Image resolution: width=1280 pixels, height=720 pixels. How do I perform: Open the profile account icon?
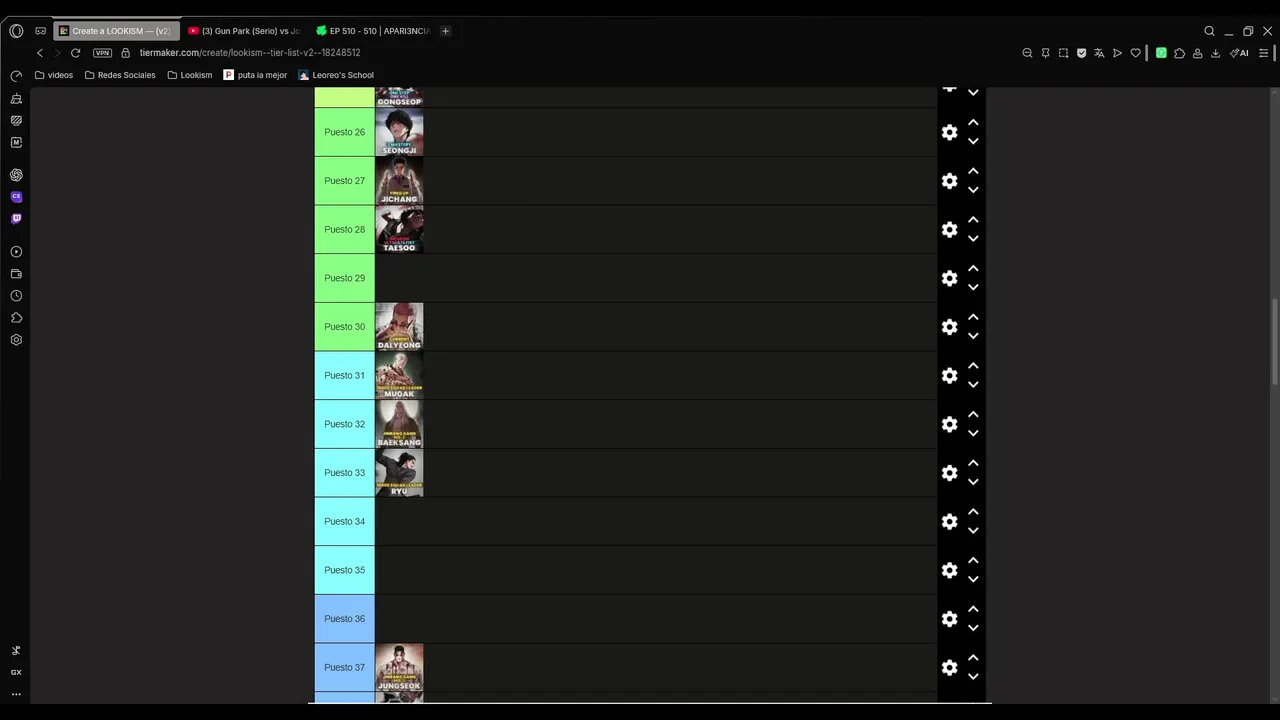pyautogui.click(x=1197, y=53)
